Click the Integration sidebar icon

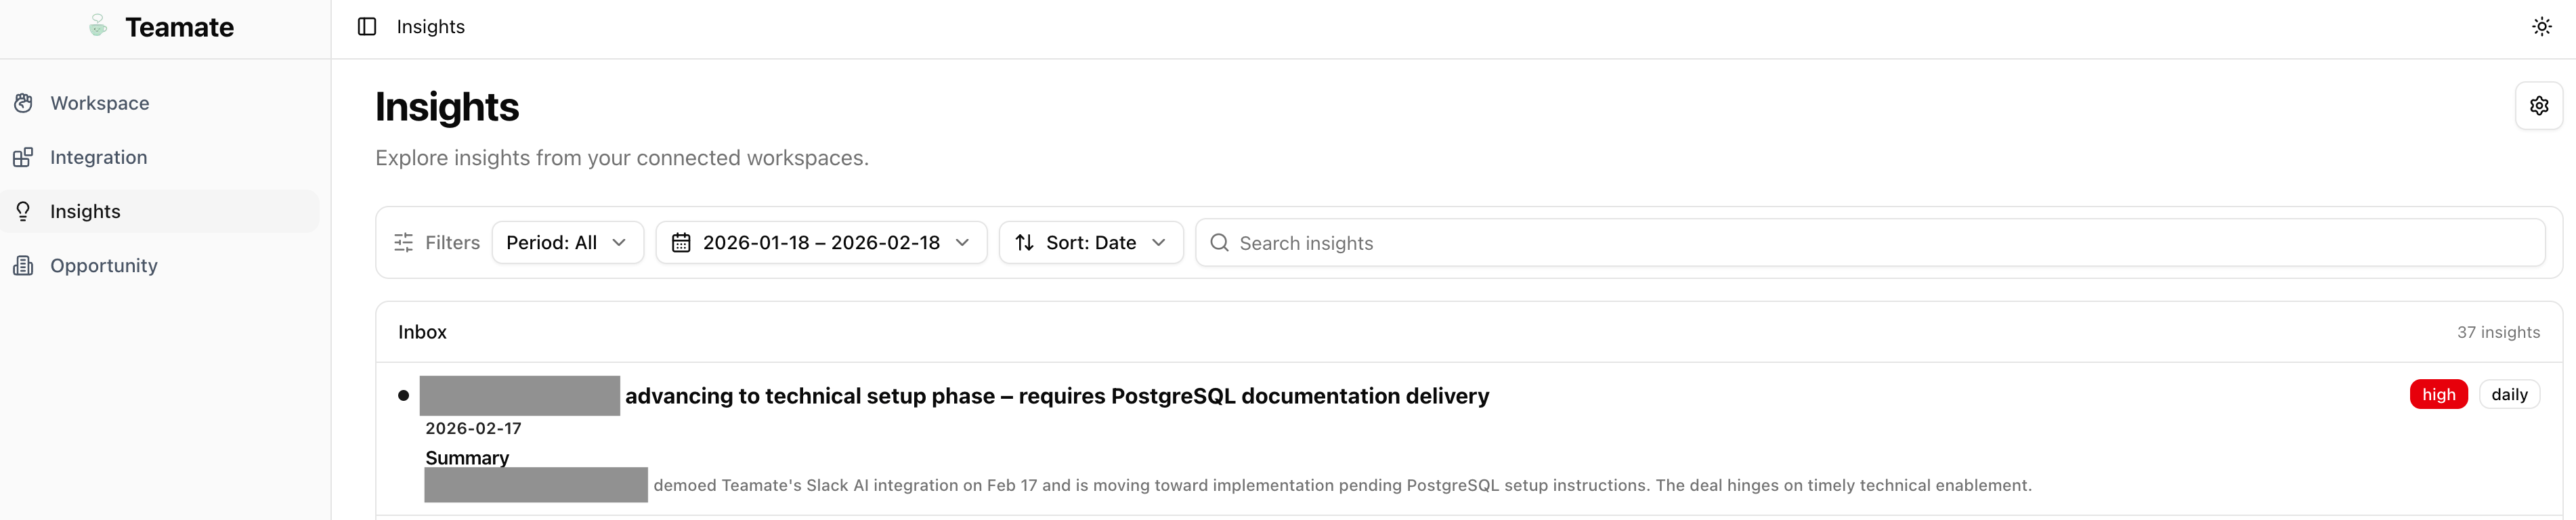24,157
